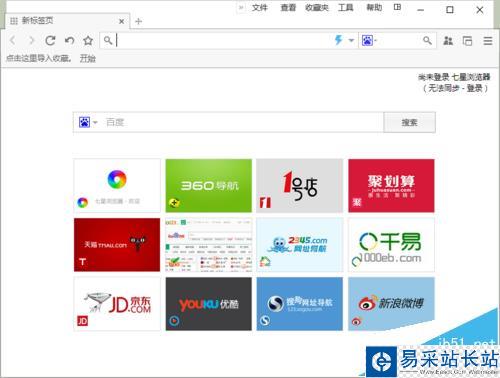Click 点击这里导入收藏 link

coord(39,59)
